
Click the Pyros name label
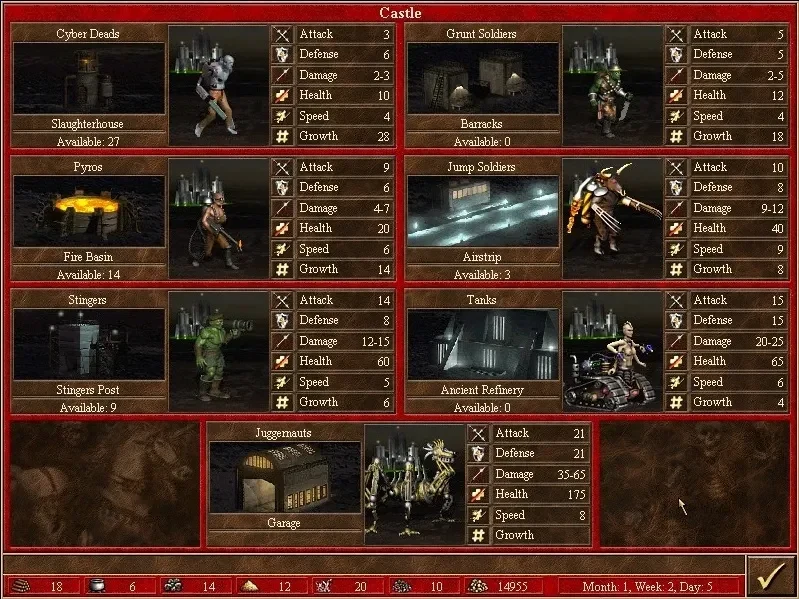click(x=88, y=167)
